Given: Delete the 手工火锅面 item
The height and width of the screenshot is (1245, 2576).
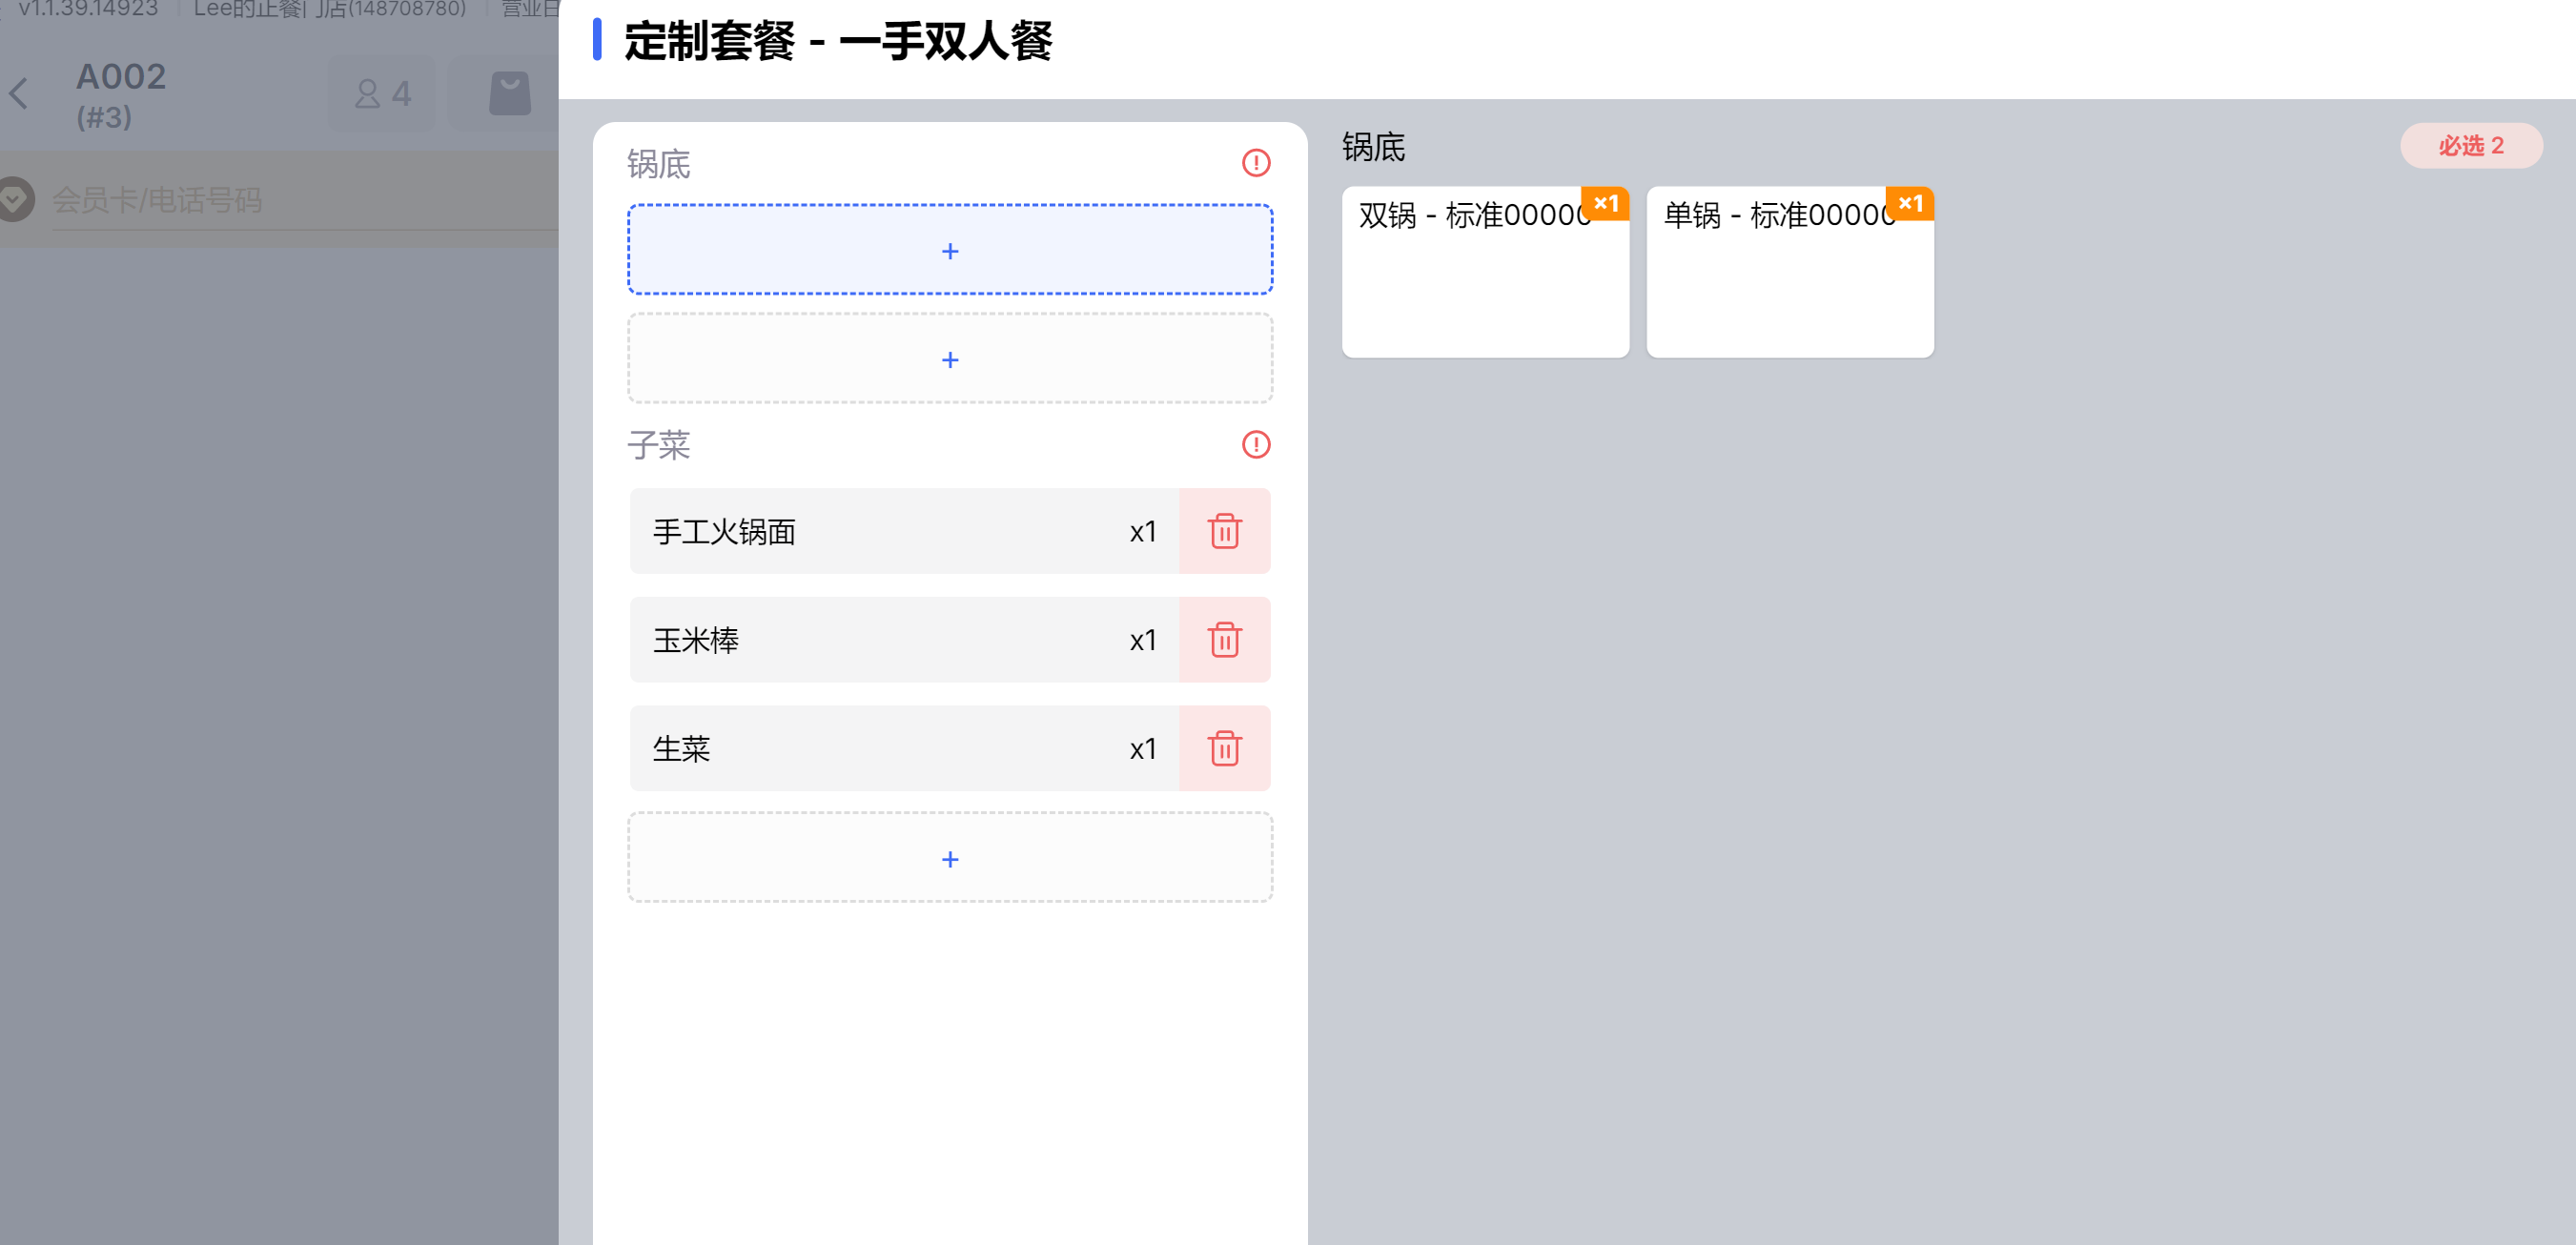Looking at the screenshot, I should 1224,531.
